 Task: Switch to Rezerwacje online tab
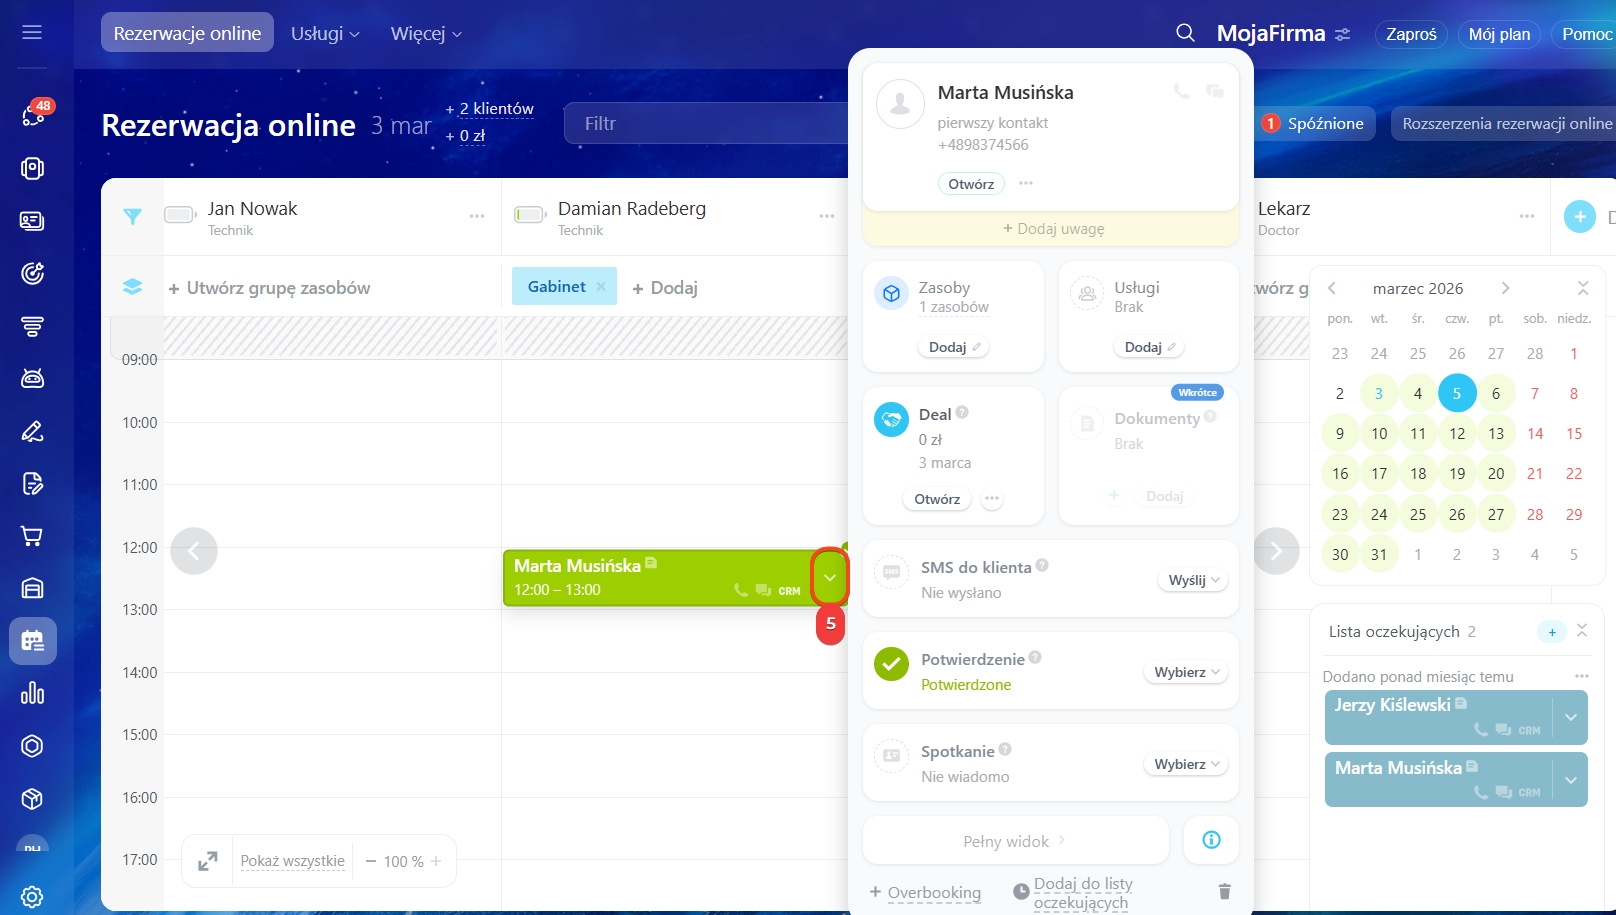[x=187, y=33]
